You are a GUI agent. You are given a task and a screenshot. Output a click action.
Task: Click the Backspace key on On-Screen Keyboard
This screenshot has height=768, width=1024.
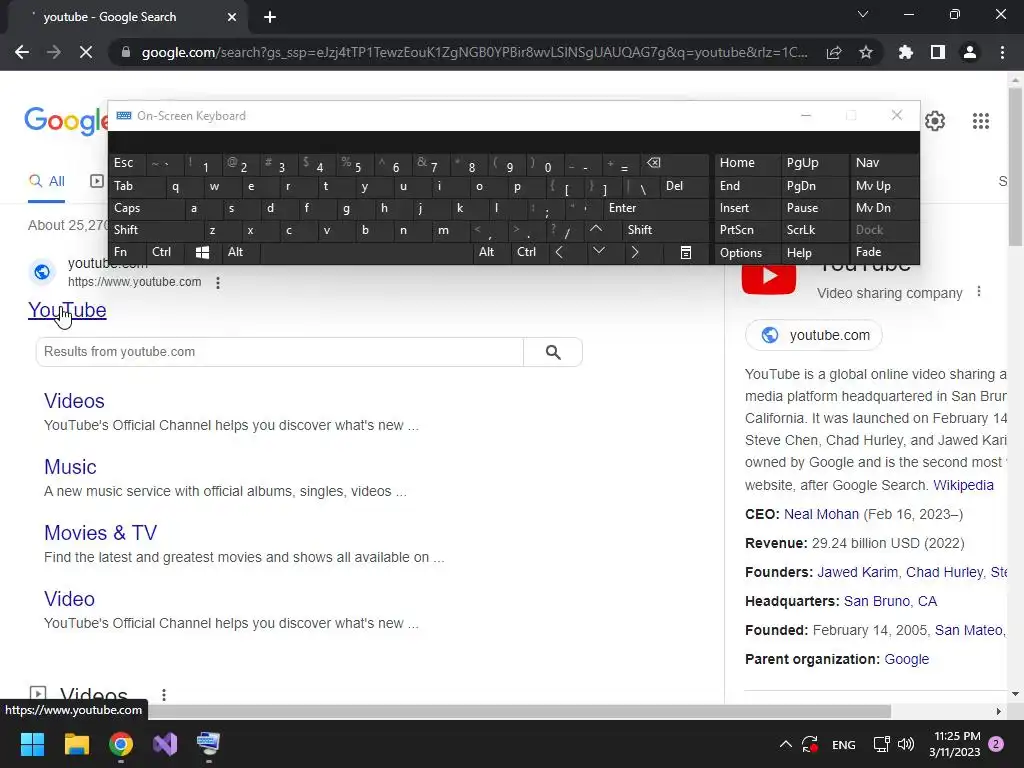click(x=675, y=164)
